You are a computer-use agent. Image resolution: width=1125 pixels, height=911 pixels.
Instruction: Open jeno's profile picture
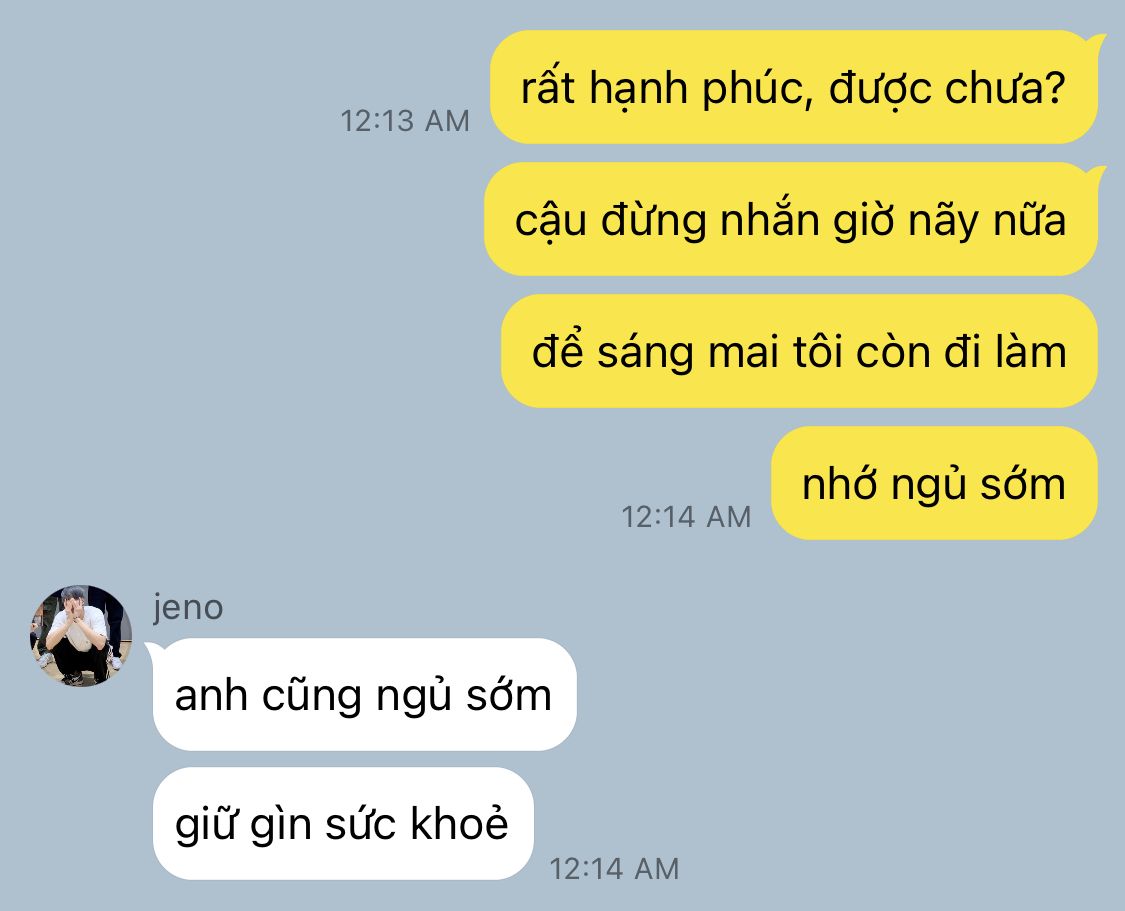pos(80,636)
